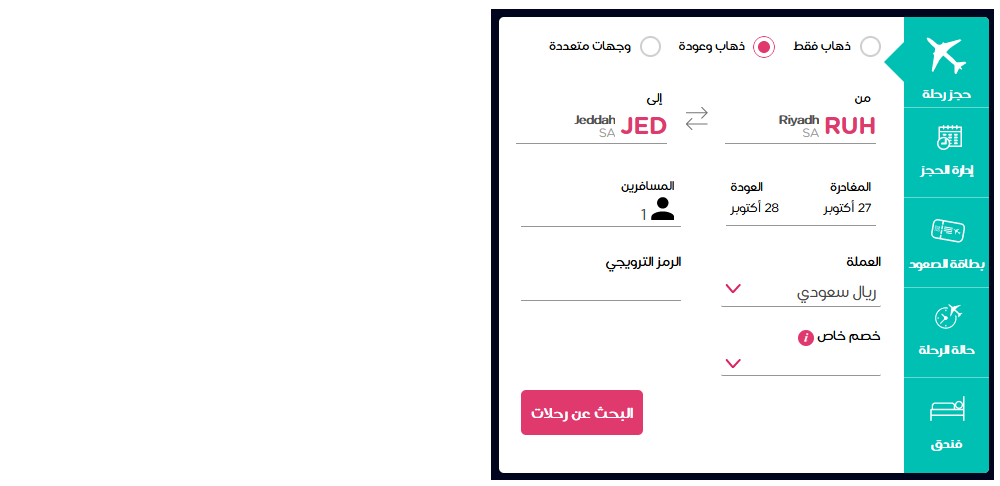Focus the promo code (الرمز الترويجي) field
Image resolution: width=1000 pixels, height=486 pixels.
601,287
